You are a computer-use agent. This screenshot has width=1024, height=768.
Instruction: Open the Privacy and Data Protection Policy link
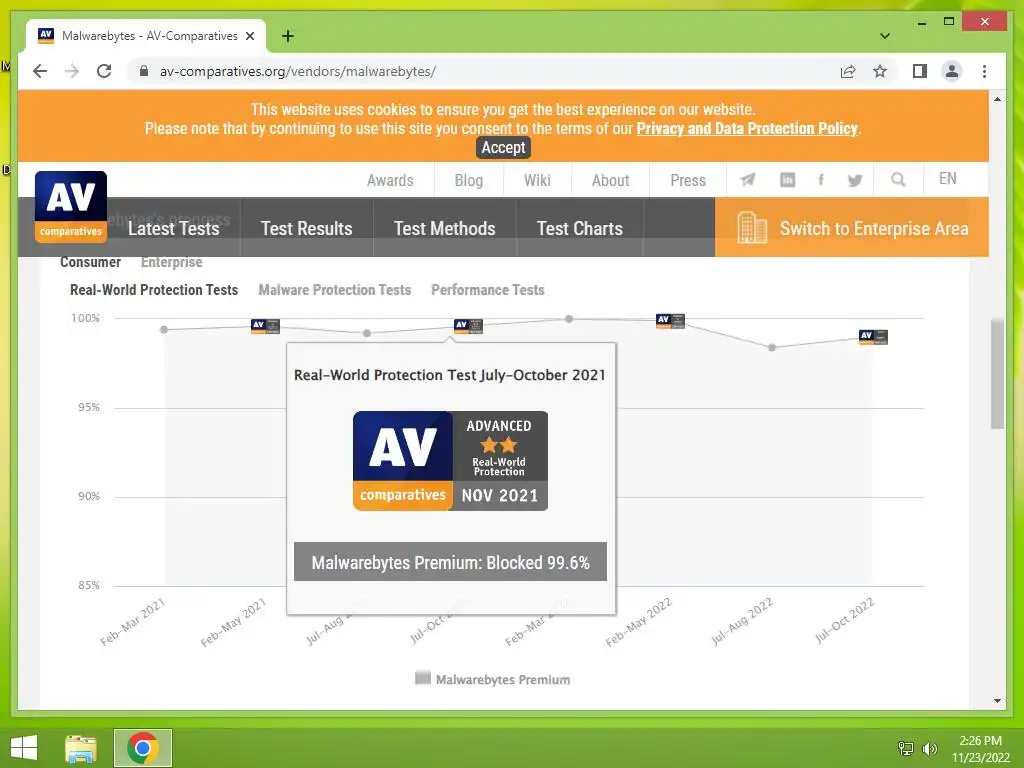click(x=746, y=129)
